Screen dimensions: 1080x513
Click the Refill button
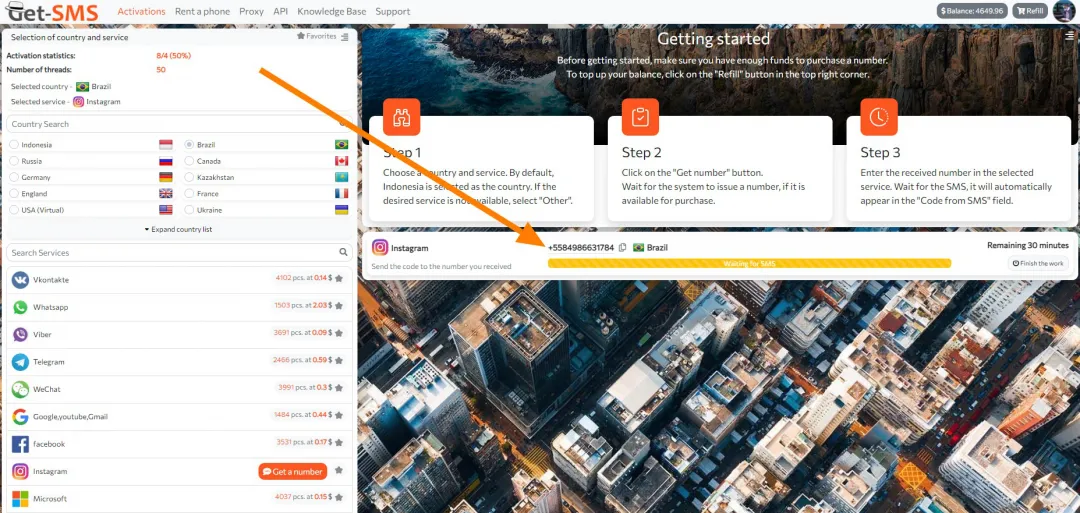pos(1030,11)
